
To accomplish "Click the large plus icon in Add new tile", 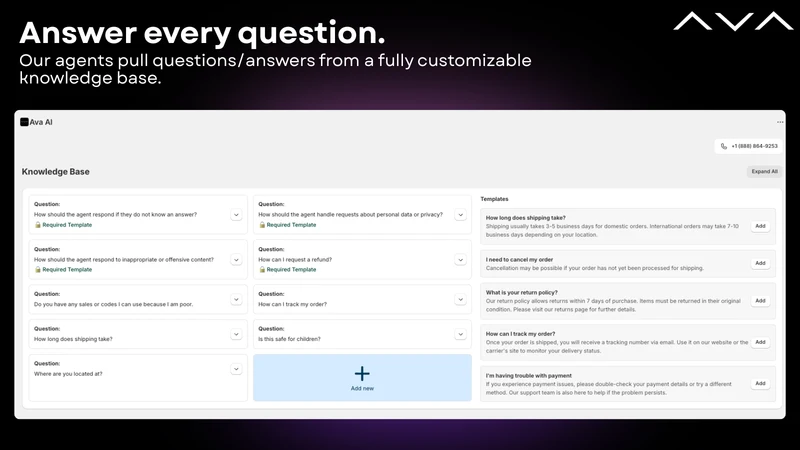I will point(362,373).
